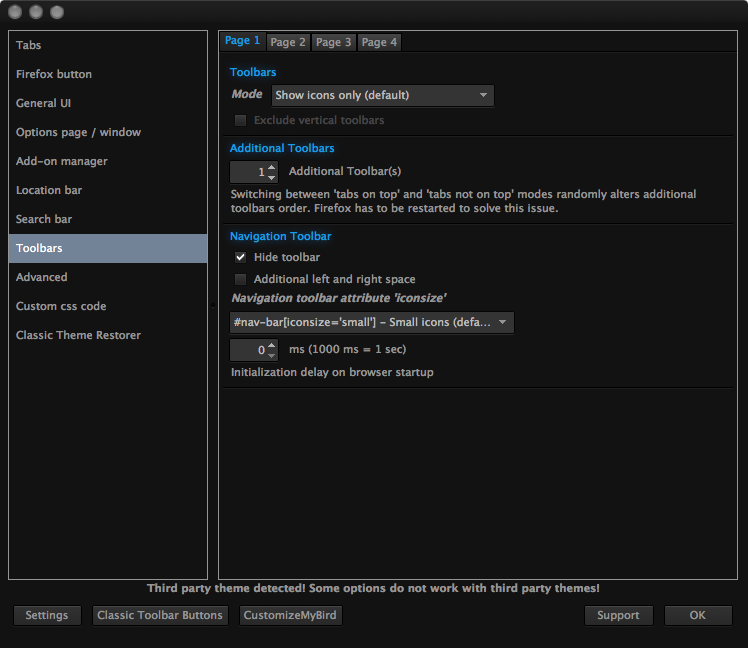748x648 pixels.
Task: Decrease Additional Toolbar(s) count with down arrow
Action: click(271, 178)
